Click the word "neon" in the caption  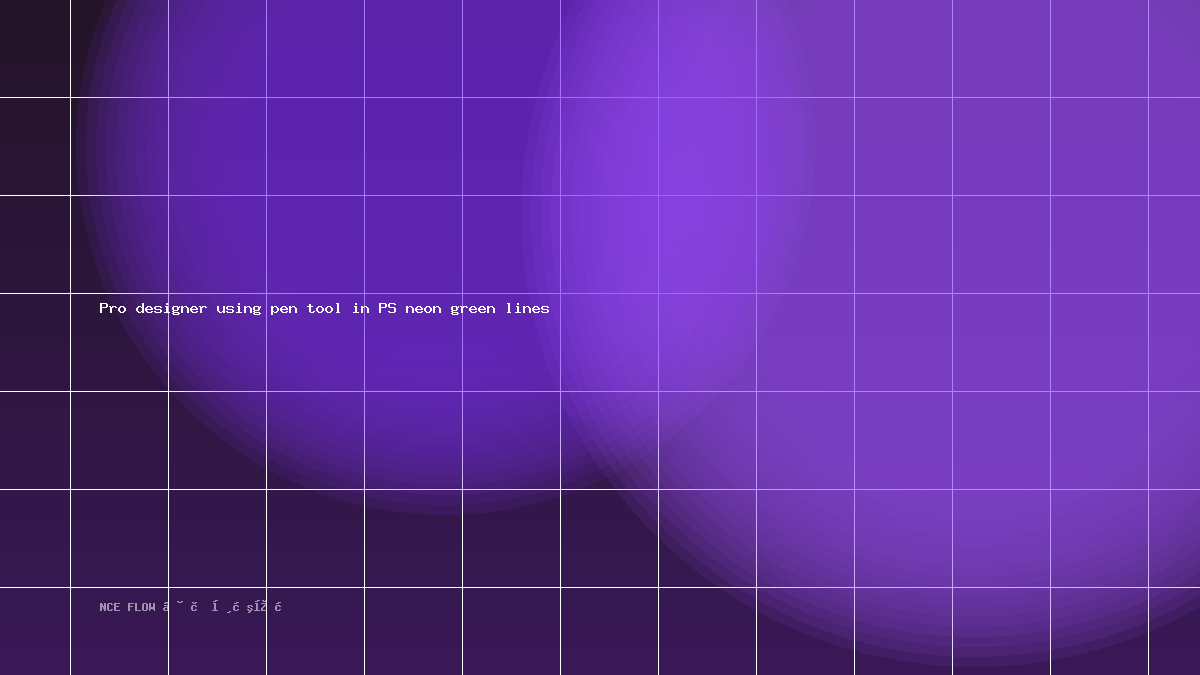[x=423, y=309]
